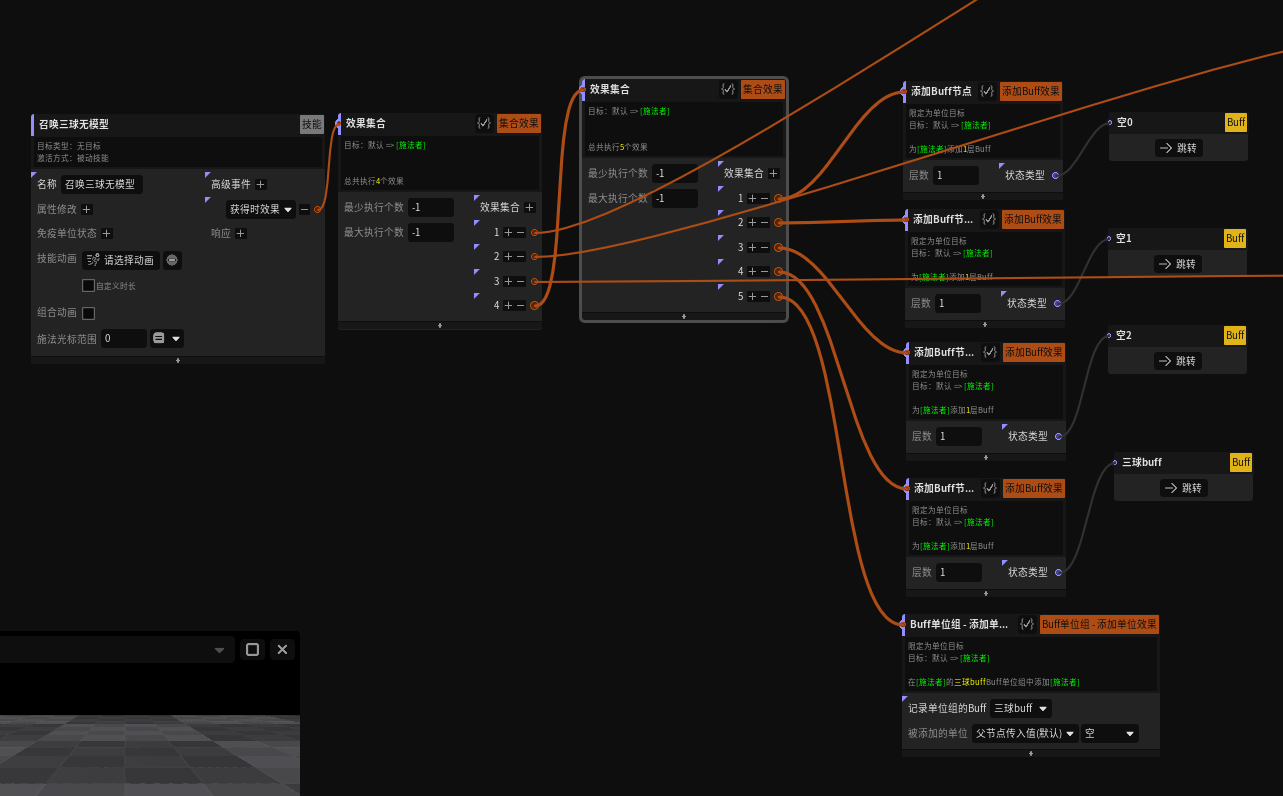
Task: Add an entry with 响应 plus icon
Action: (241, 233)
